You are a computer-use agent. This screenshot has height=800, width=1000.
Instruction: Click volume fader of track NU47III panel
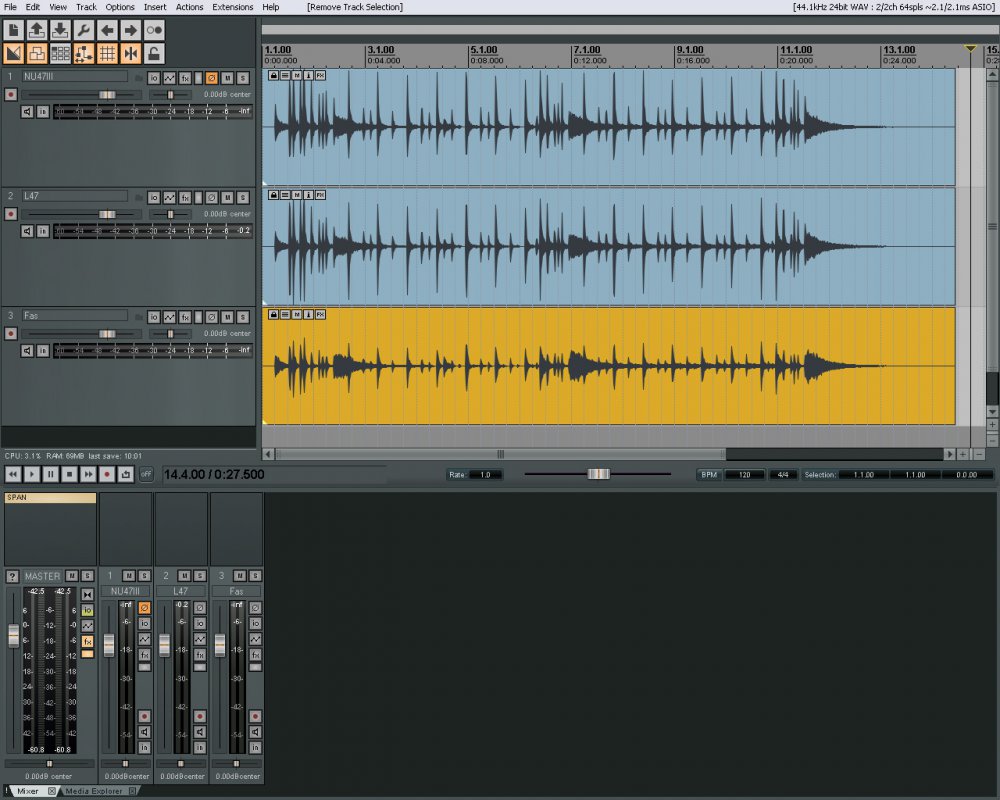pos(107,94)
